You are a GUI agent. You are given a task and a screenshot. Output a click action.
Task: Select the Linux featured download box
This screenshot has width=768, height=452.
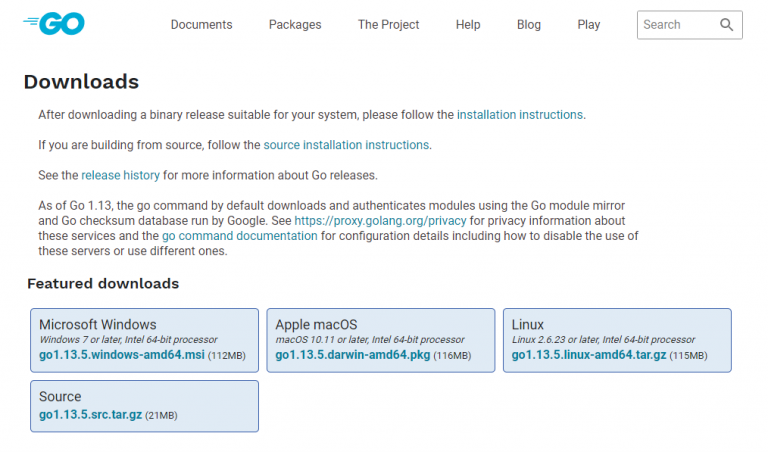click(617, 340)
